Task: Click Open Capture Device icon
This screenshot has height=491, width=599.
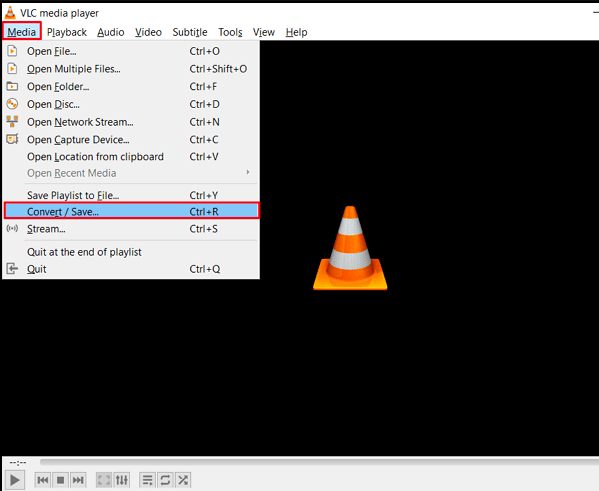Action: point(12,139)
